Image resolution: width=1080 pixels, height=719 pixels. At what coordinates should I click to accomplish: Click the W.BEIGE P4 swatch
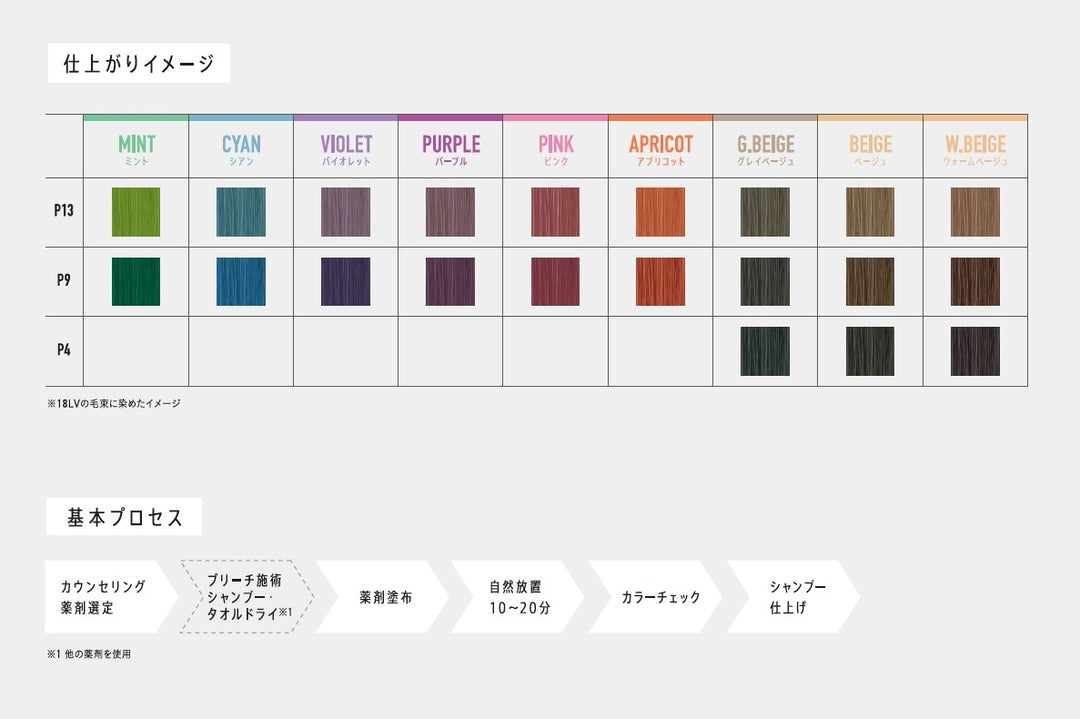975,351
